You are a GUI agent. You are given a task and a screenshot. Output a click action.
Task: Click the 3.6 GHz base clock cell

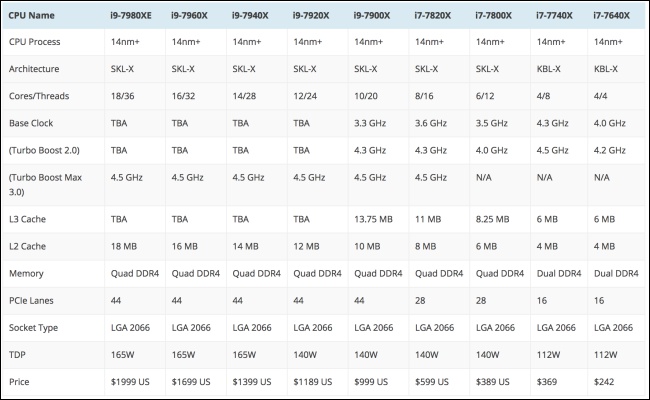[x=431, y=124]
